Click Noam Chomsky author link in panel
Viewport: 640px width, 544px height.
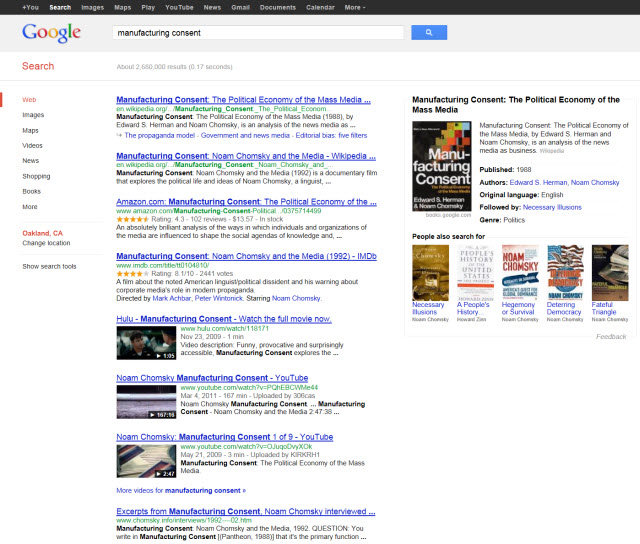click(x=595, y=182)
